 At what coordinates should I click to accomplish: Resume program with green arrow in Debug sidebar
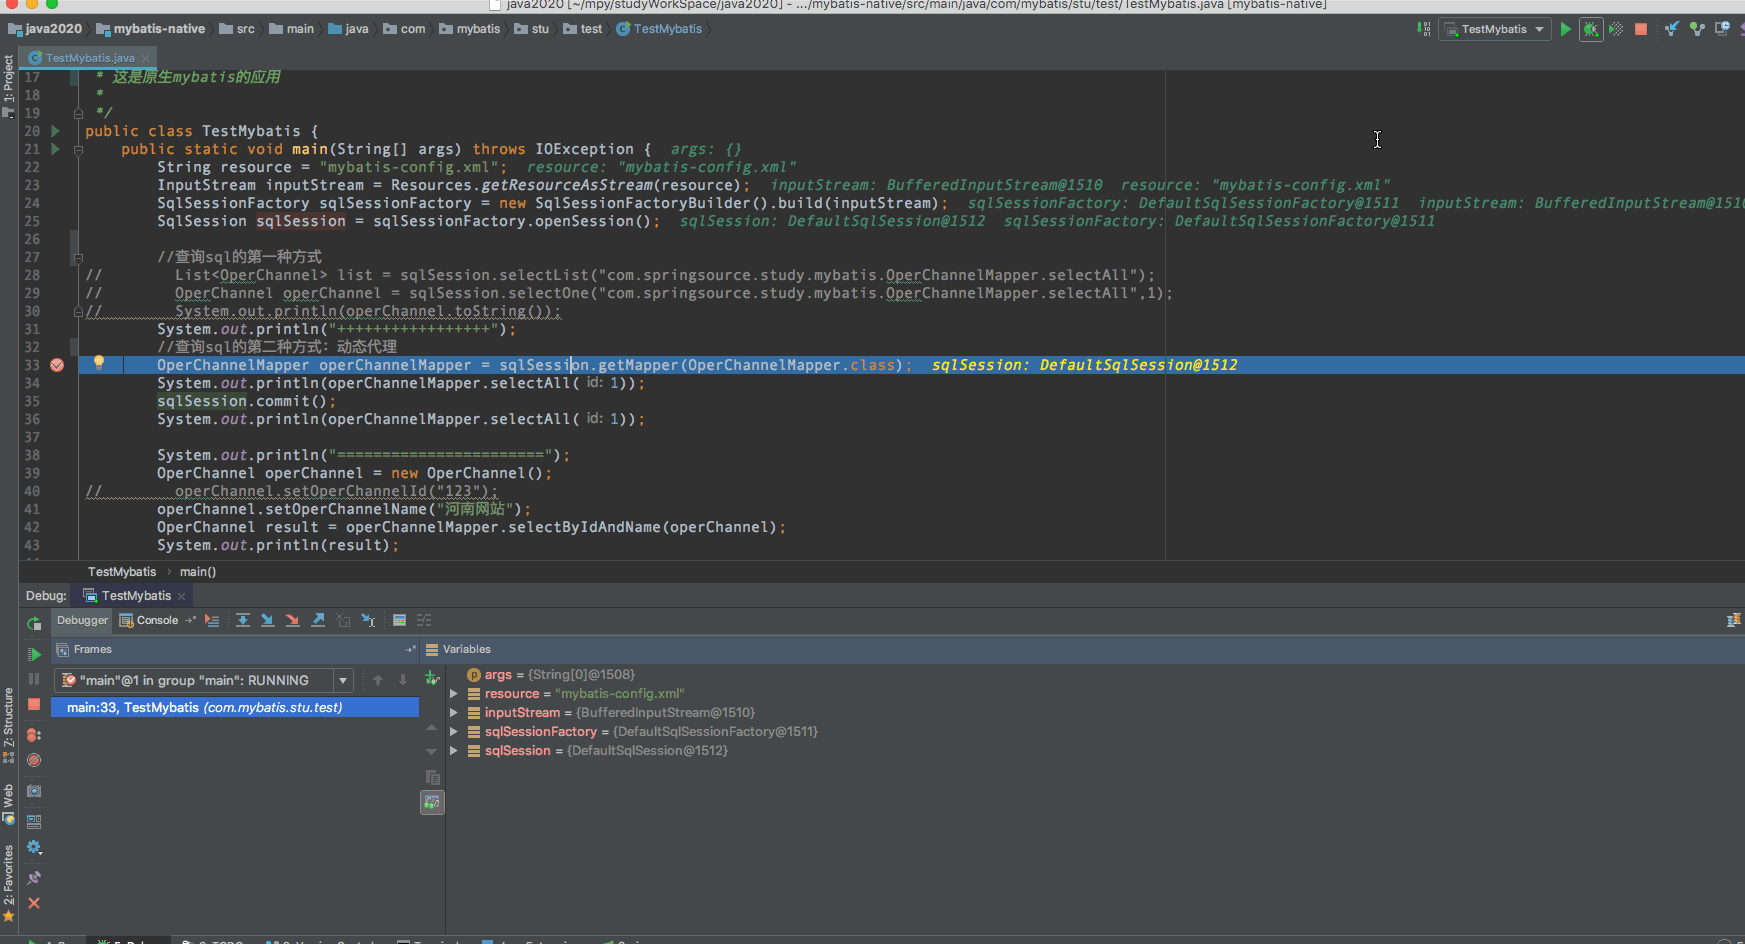pos(34,654)
